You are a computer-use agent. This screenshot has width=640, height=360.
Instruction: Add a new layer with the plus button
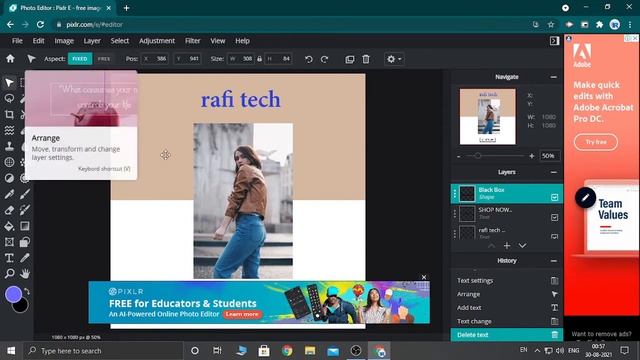point(507,246)
